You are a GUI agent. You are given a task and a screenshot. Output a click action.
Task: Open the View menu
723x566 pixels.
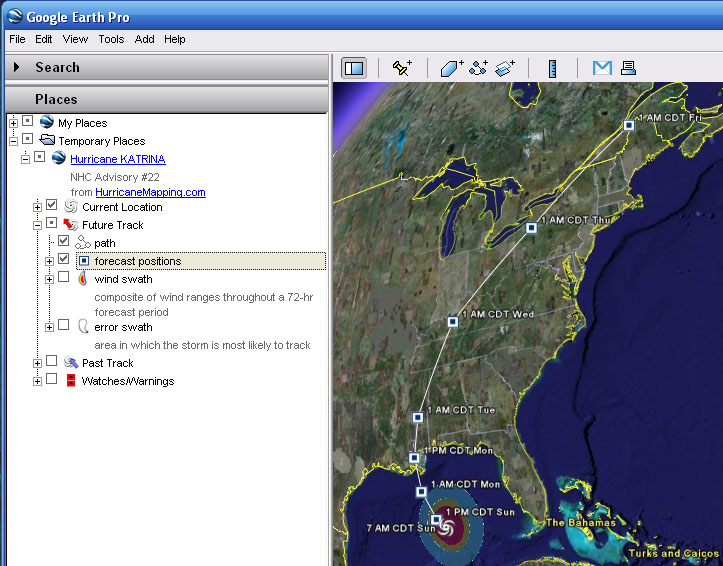[x=75, y=39]
